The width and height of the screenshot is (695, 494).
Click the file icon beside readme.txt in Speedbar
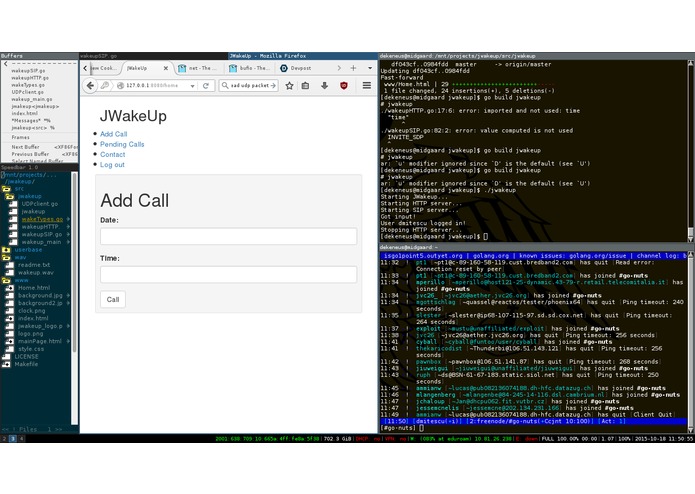pyautogui.click(x=10, y=265)
